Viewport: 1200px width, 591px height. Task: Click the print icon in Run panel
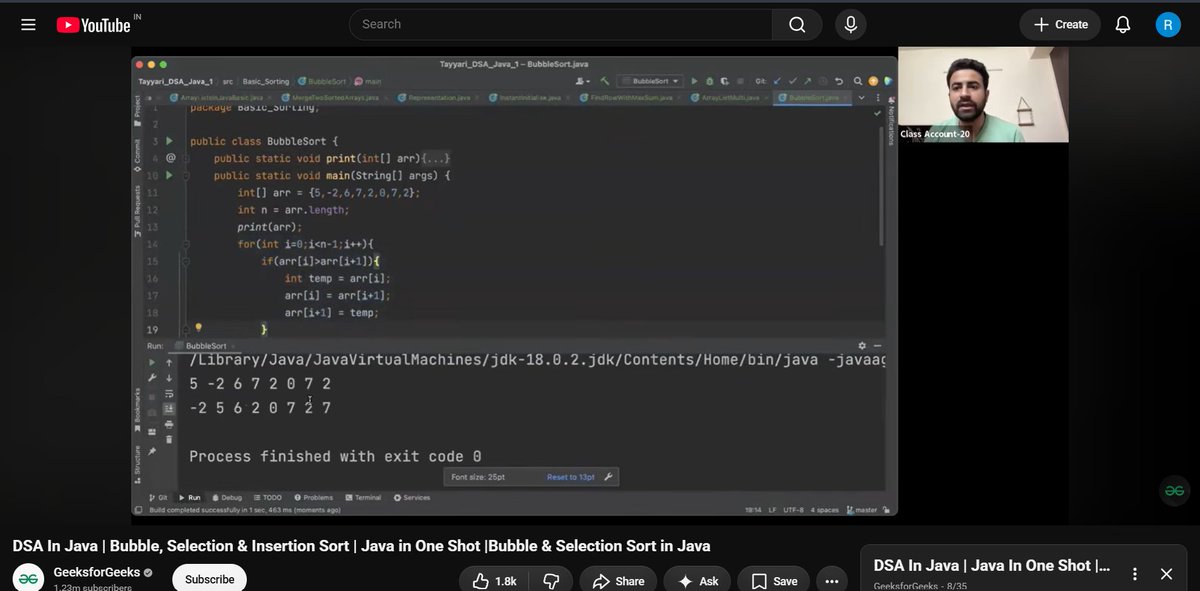(x=169, y=424)
